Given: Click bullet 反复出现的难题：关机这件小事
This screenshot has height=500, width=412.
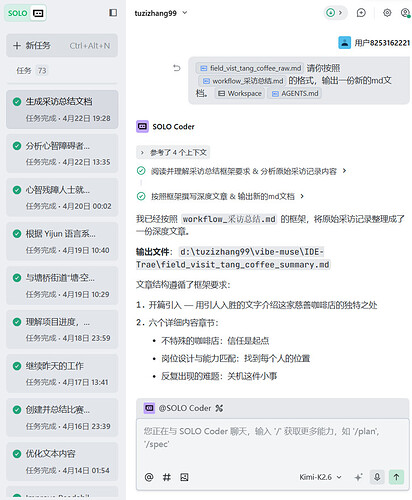Looking at the screenshot, I should [x=219, y=376].
